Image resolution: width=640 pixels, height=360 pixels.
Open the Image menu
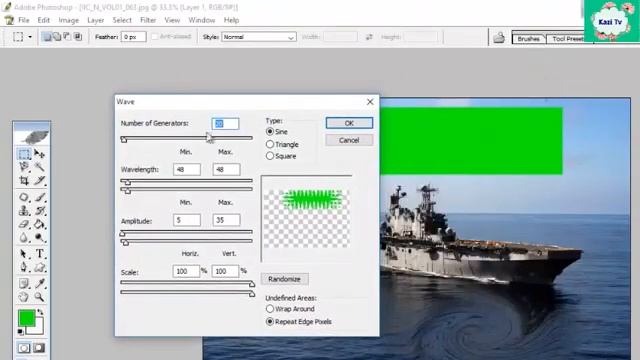(69, 20)
